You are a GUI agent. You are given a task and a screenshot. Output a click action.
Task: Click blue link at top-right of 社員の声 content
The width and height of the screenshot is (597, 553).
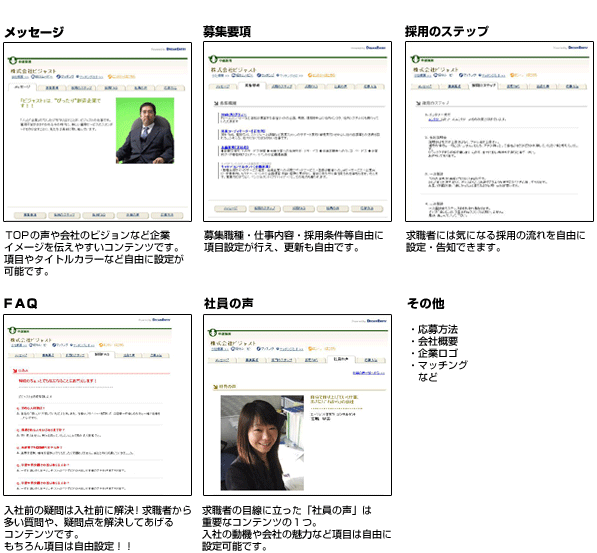coord(369,373)
